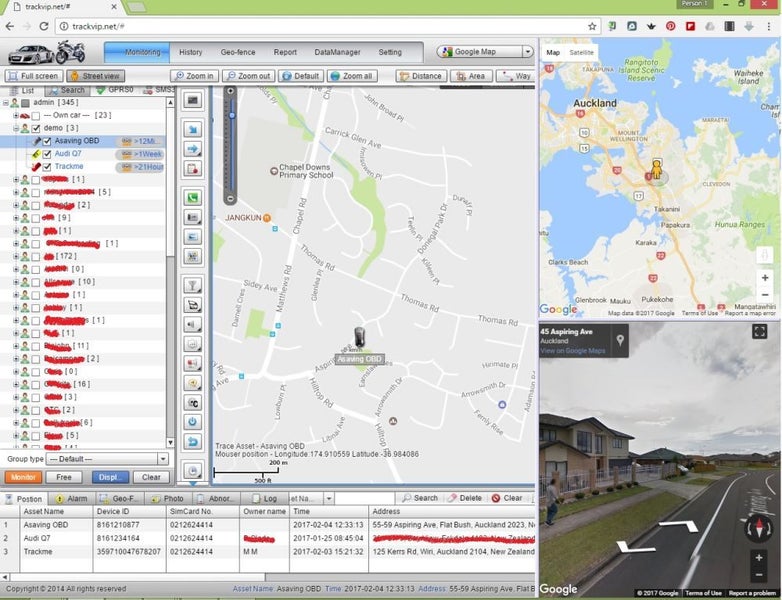
Task: Click the Asaving OBD car marker on map
Action: (359, 337)
